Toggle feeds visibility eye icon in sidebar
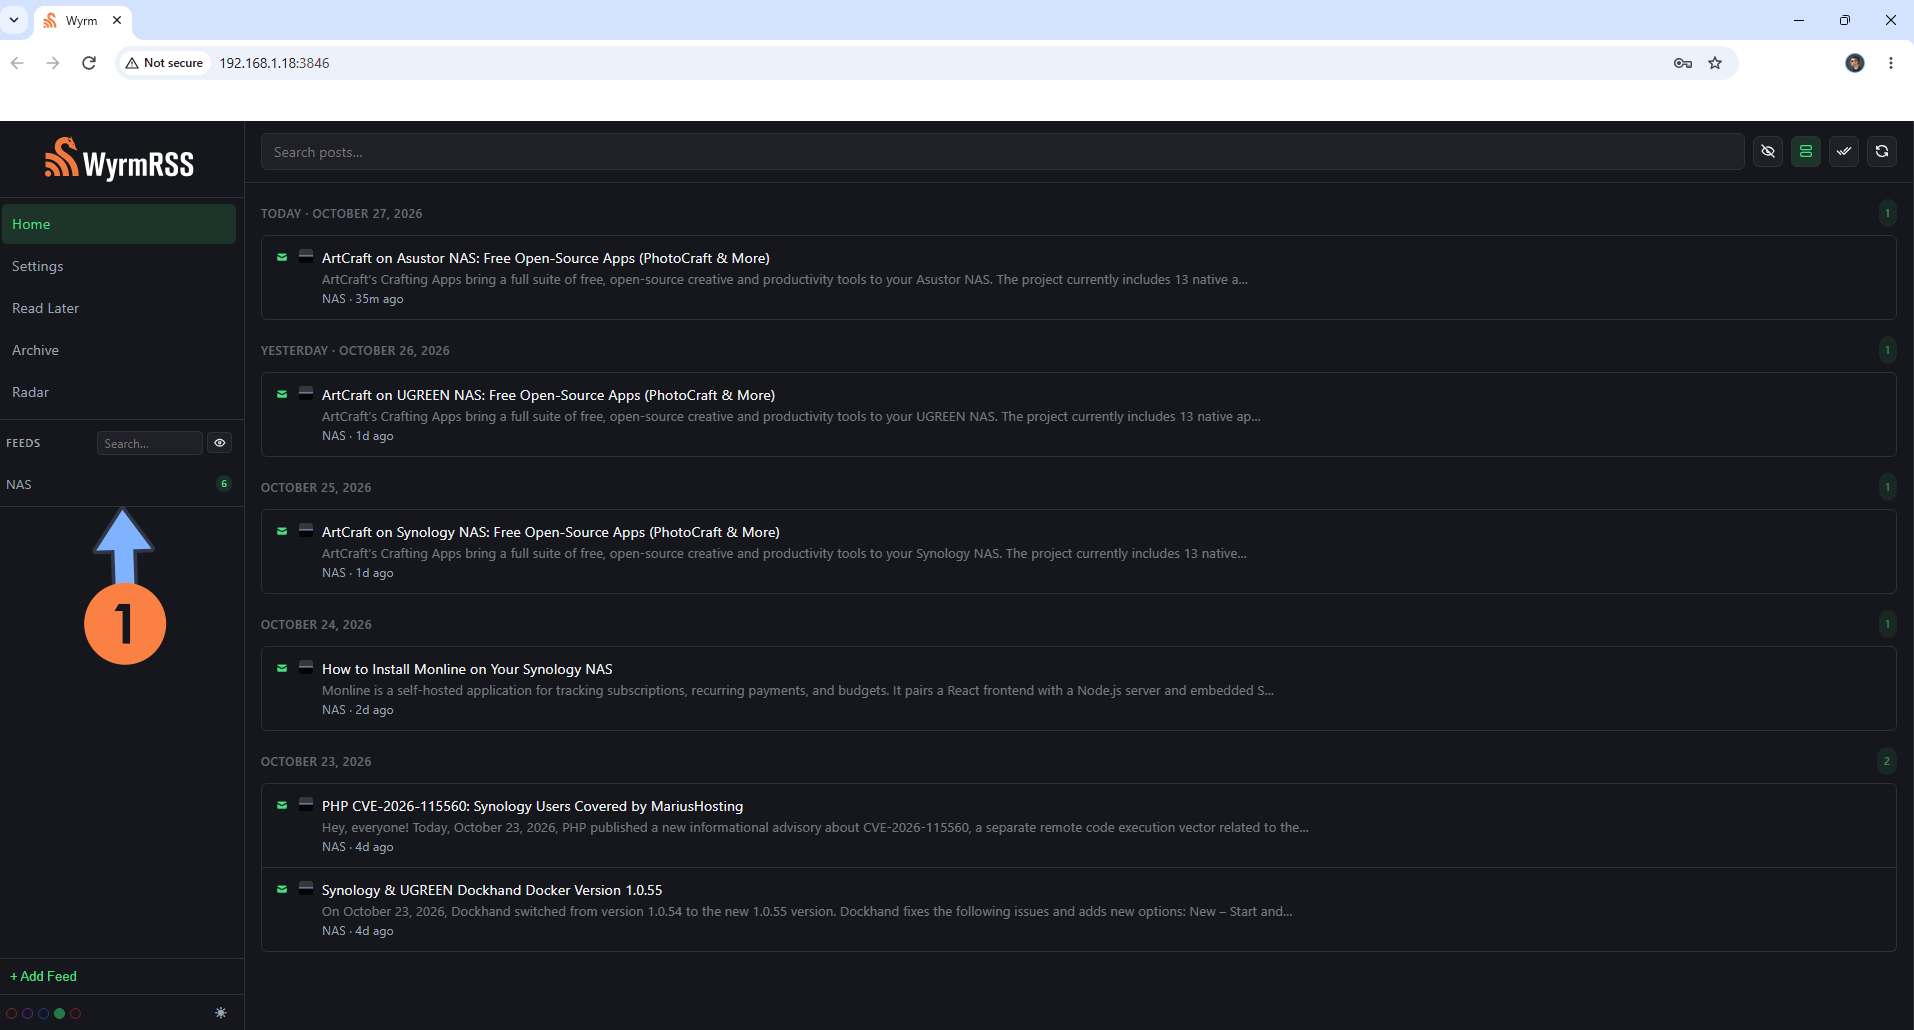The height and width of the screenshot is (1030, 1914). [x=220, y=443]
